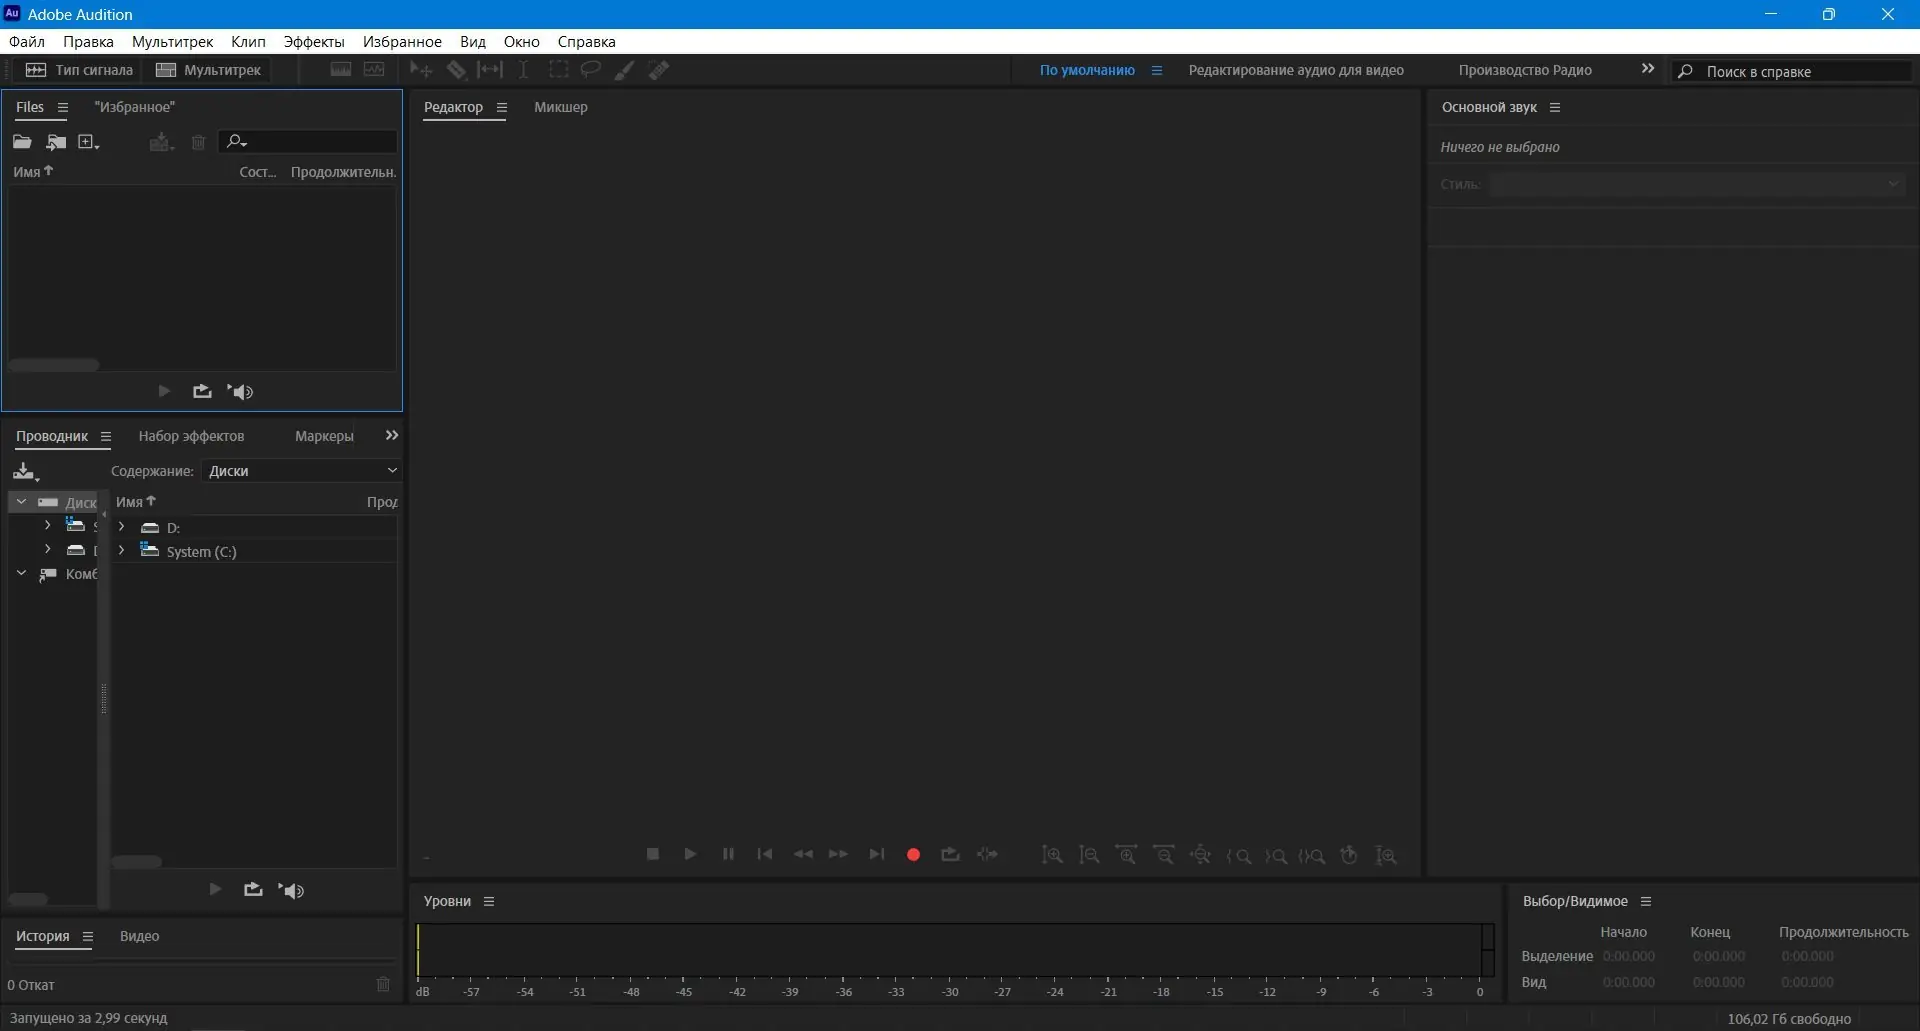The height and width of the screenshot is (1031, 1920).
Task: Open Справка menu
Action: tap(586, 41)
